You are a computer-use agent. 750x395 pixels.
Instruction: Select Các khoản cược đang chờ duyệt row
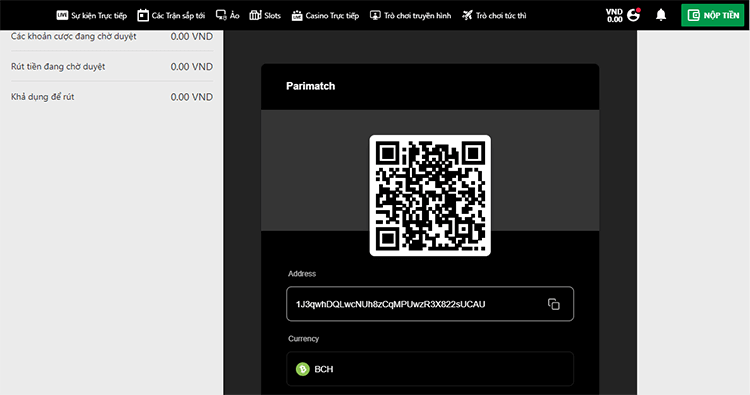point(112,36)
